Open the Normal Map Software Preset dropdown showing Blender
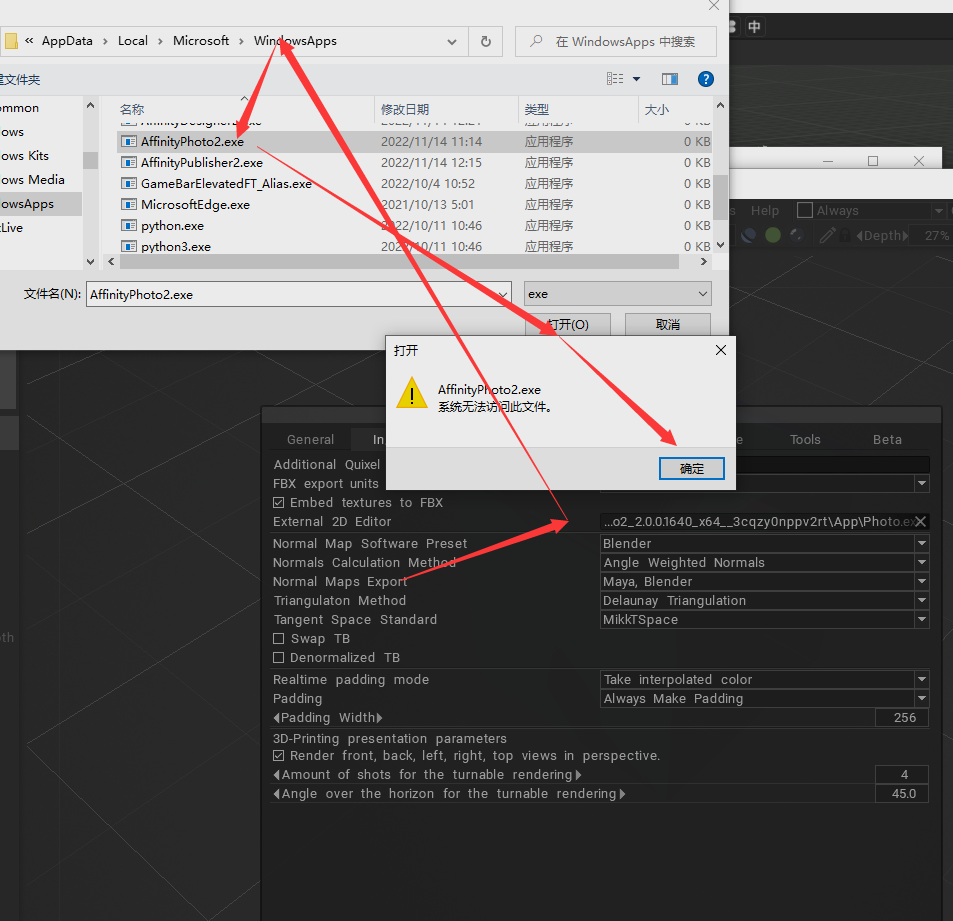953x921 pixels. point(765,543)
